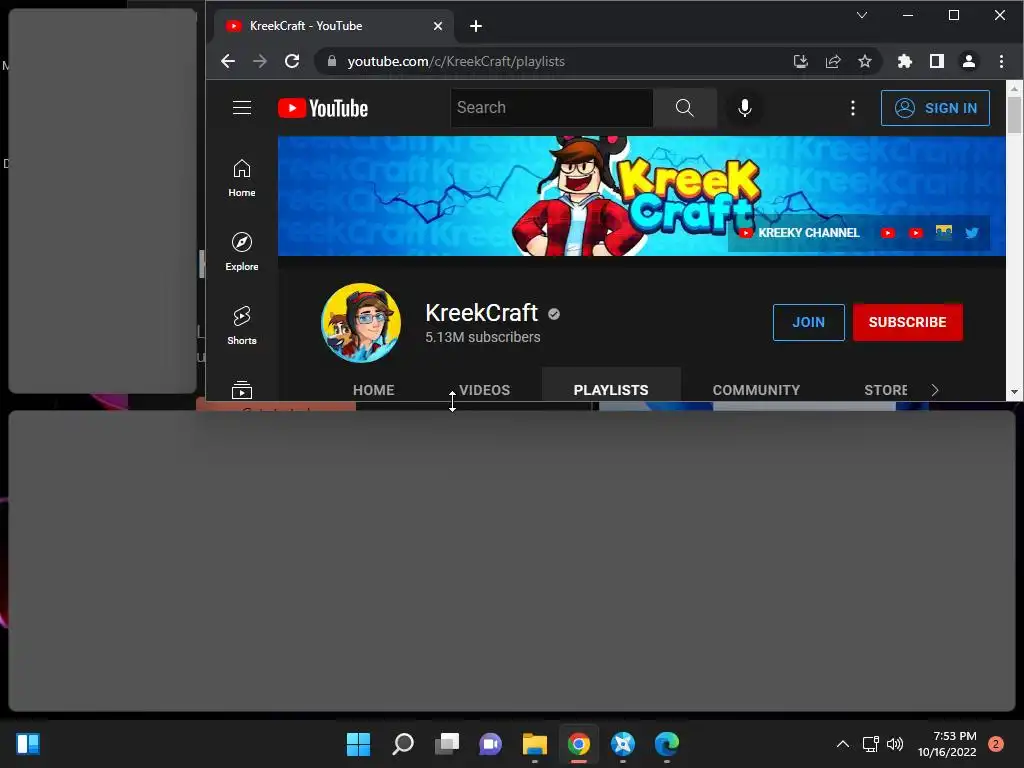Image resolution: width=1024 pixels, height=768 pixels.
Task: Open File Explorer from taskbar
Action: [534, 744]
